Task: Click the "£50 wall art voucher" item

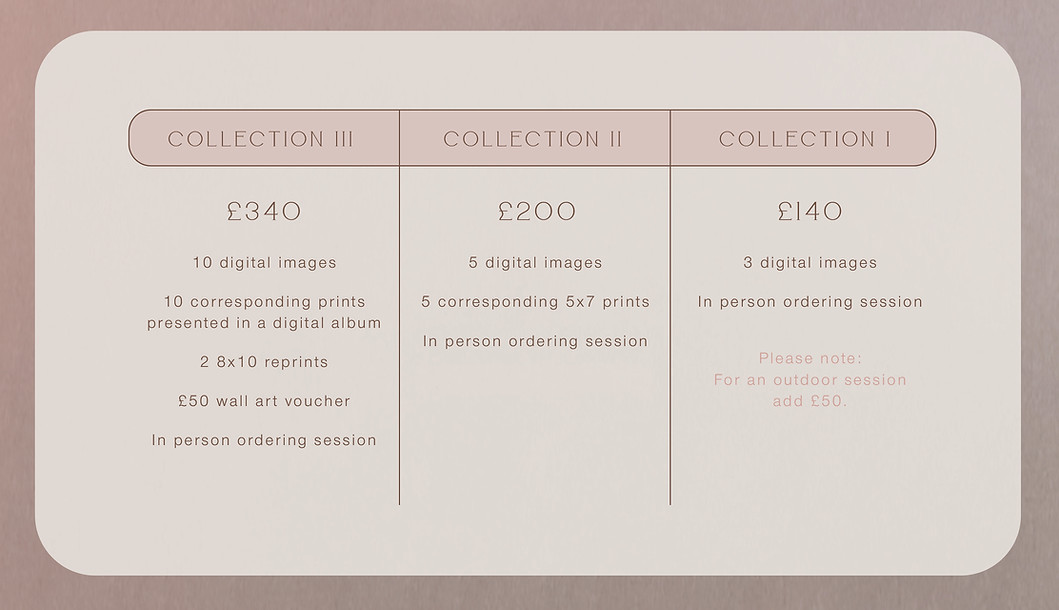Action: (264, 401)
